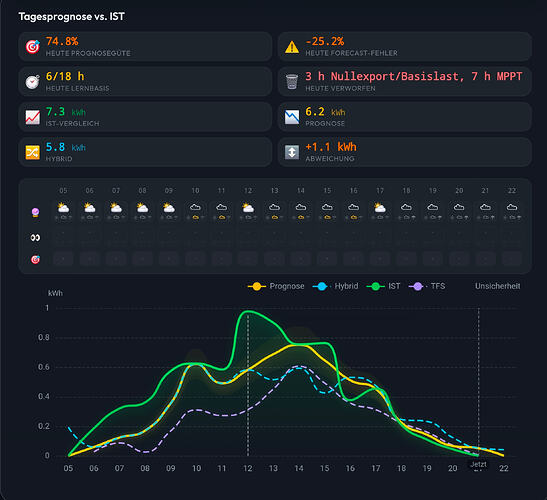Click the 05 label on the chart x-axis

pos(68,468)
